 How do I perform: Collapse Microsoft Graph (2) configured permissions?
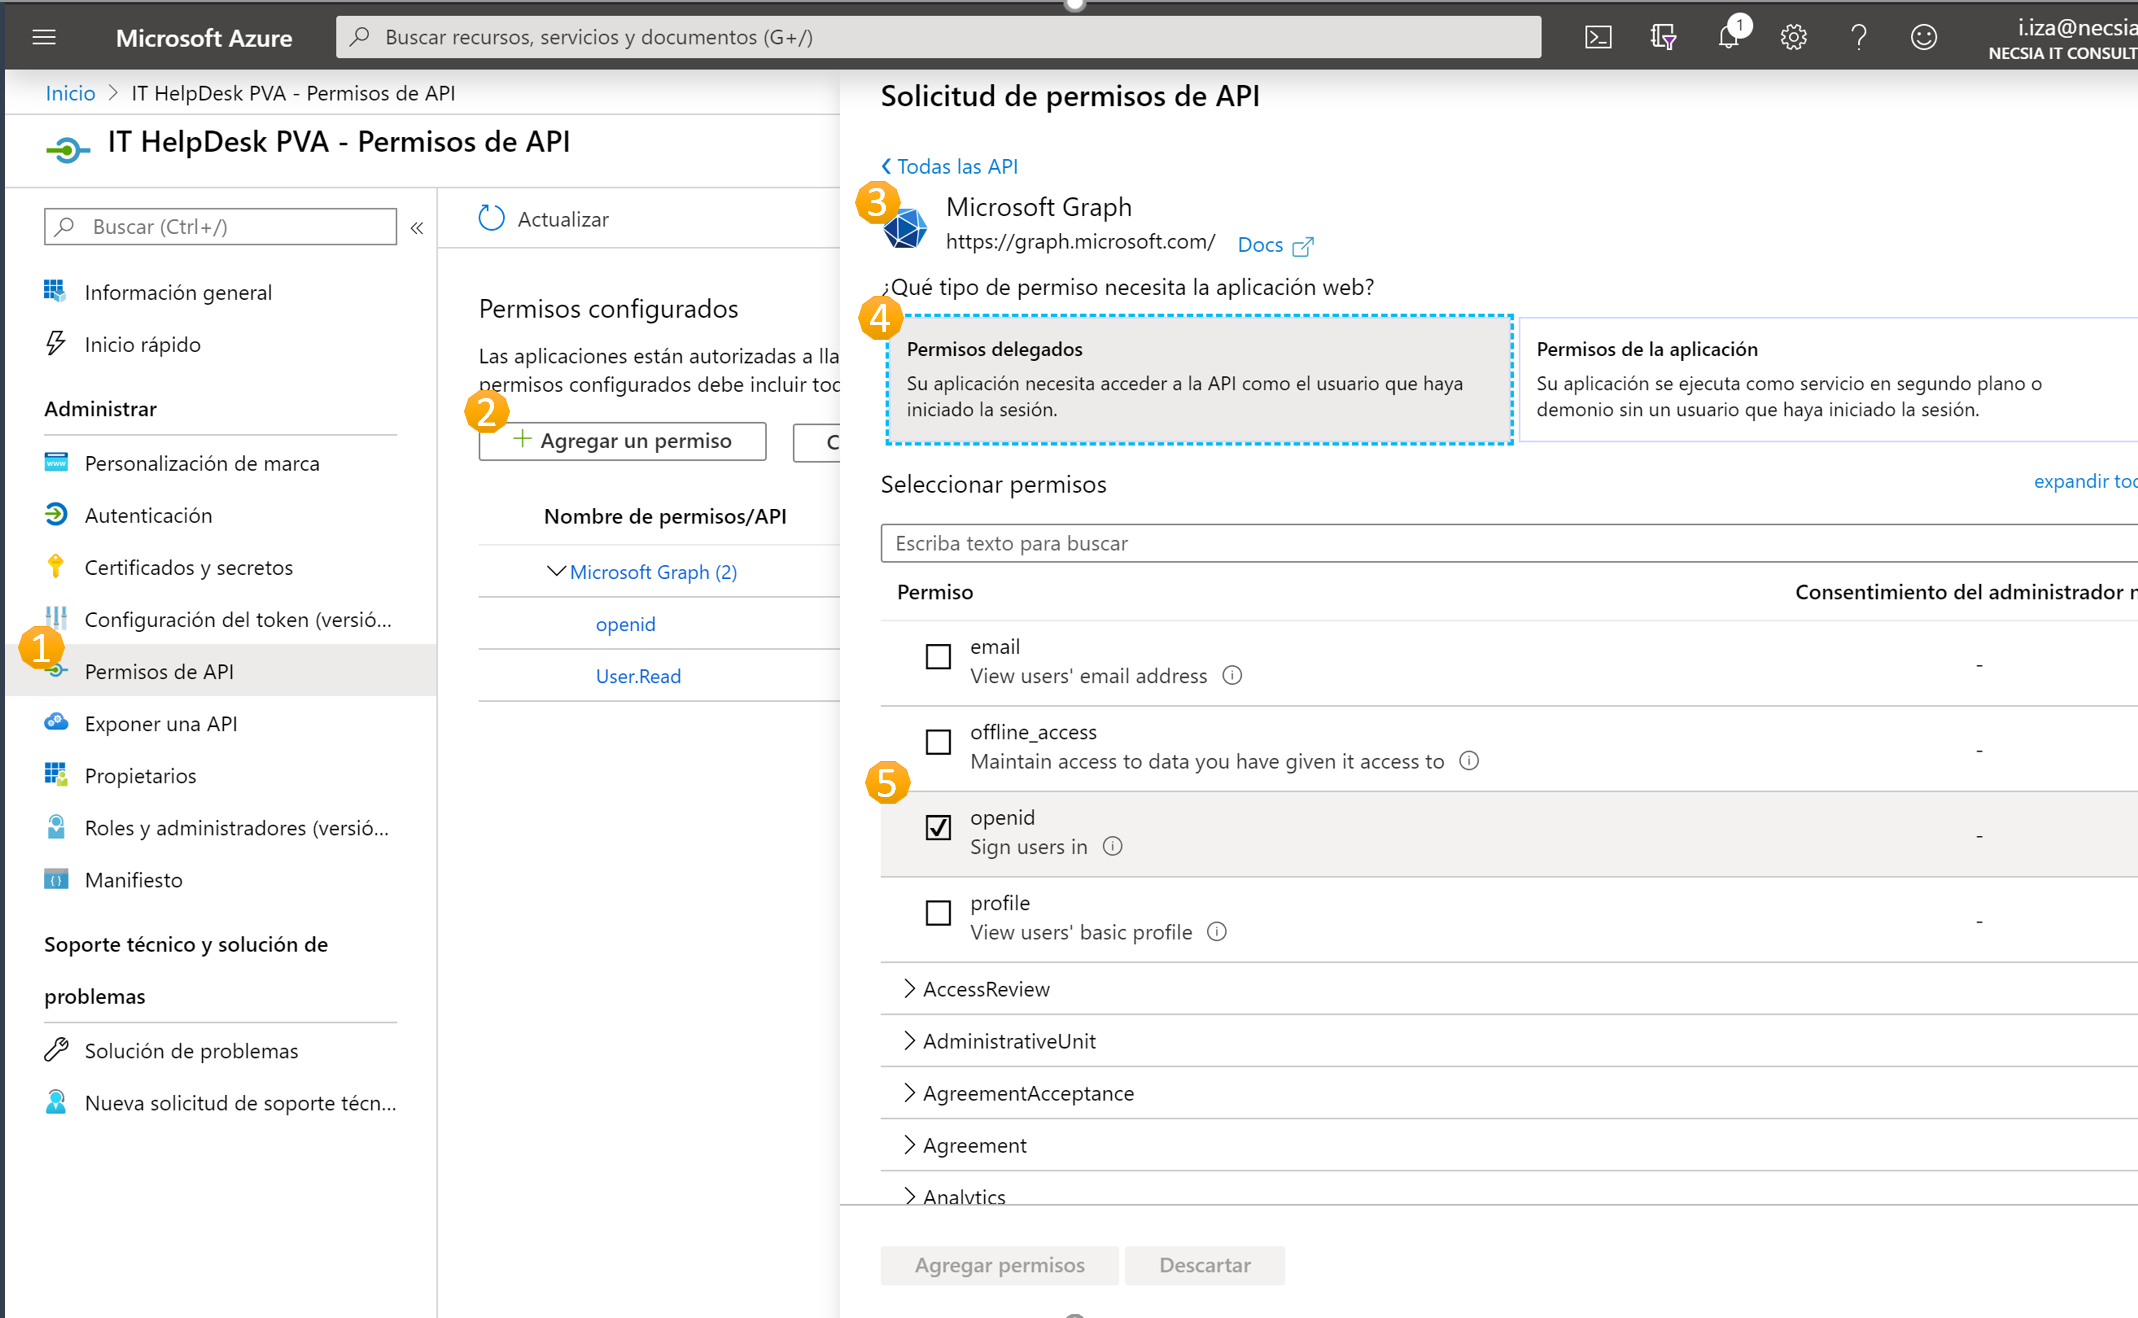[x=558, y=571]
